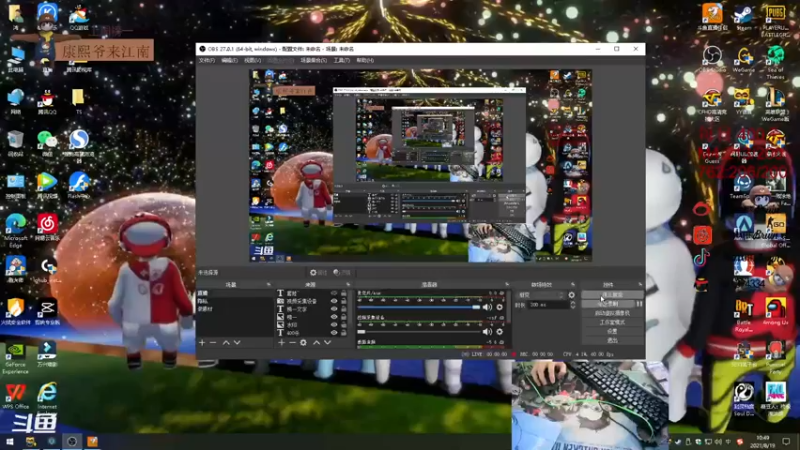Toggle visibility of first text source row
The height and width of the screenshot is (450, 800).
334,293
